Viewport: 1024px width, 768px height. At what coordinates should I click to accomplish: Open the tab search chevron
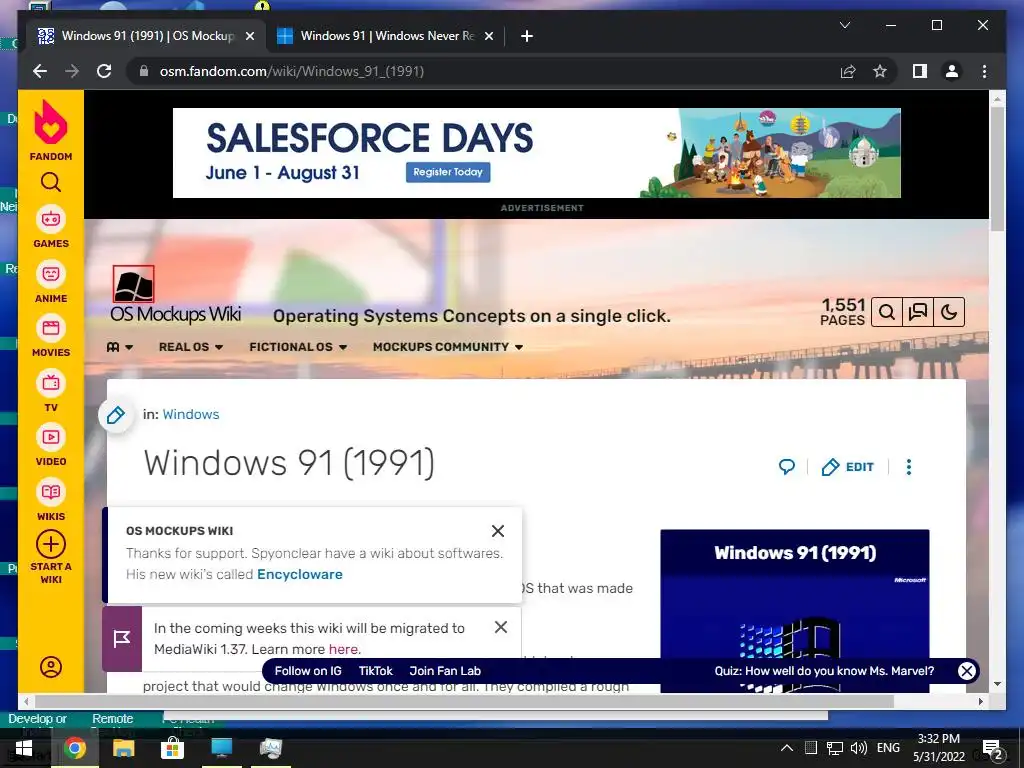pyautogui.click(x=844, y=25)
